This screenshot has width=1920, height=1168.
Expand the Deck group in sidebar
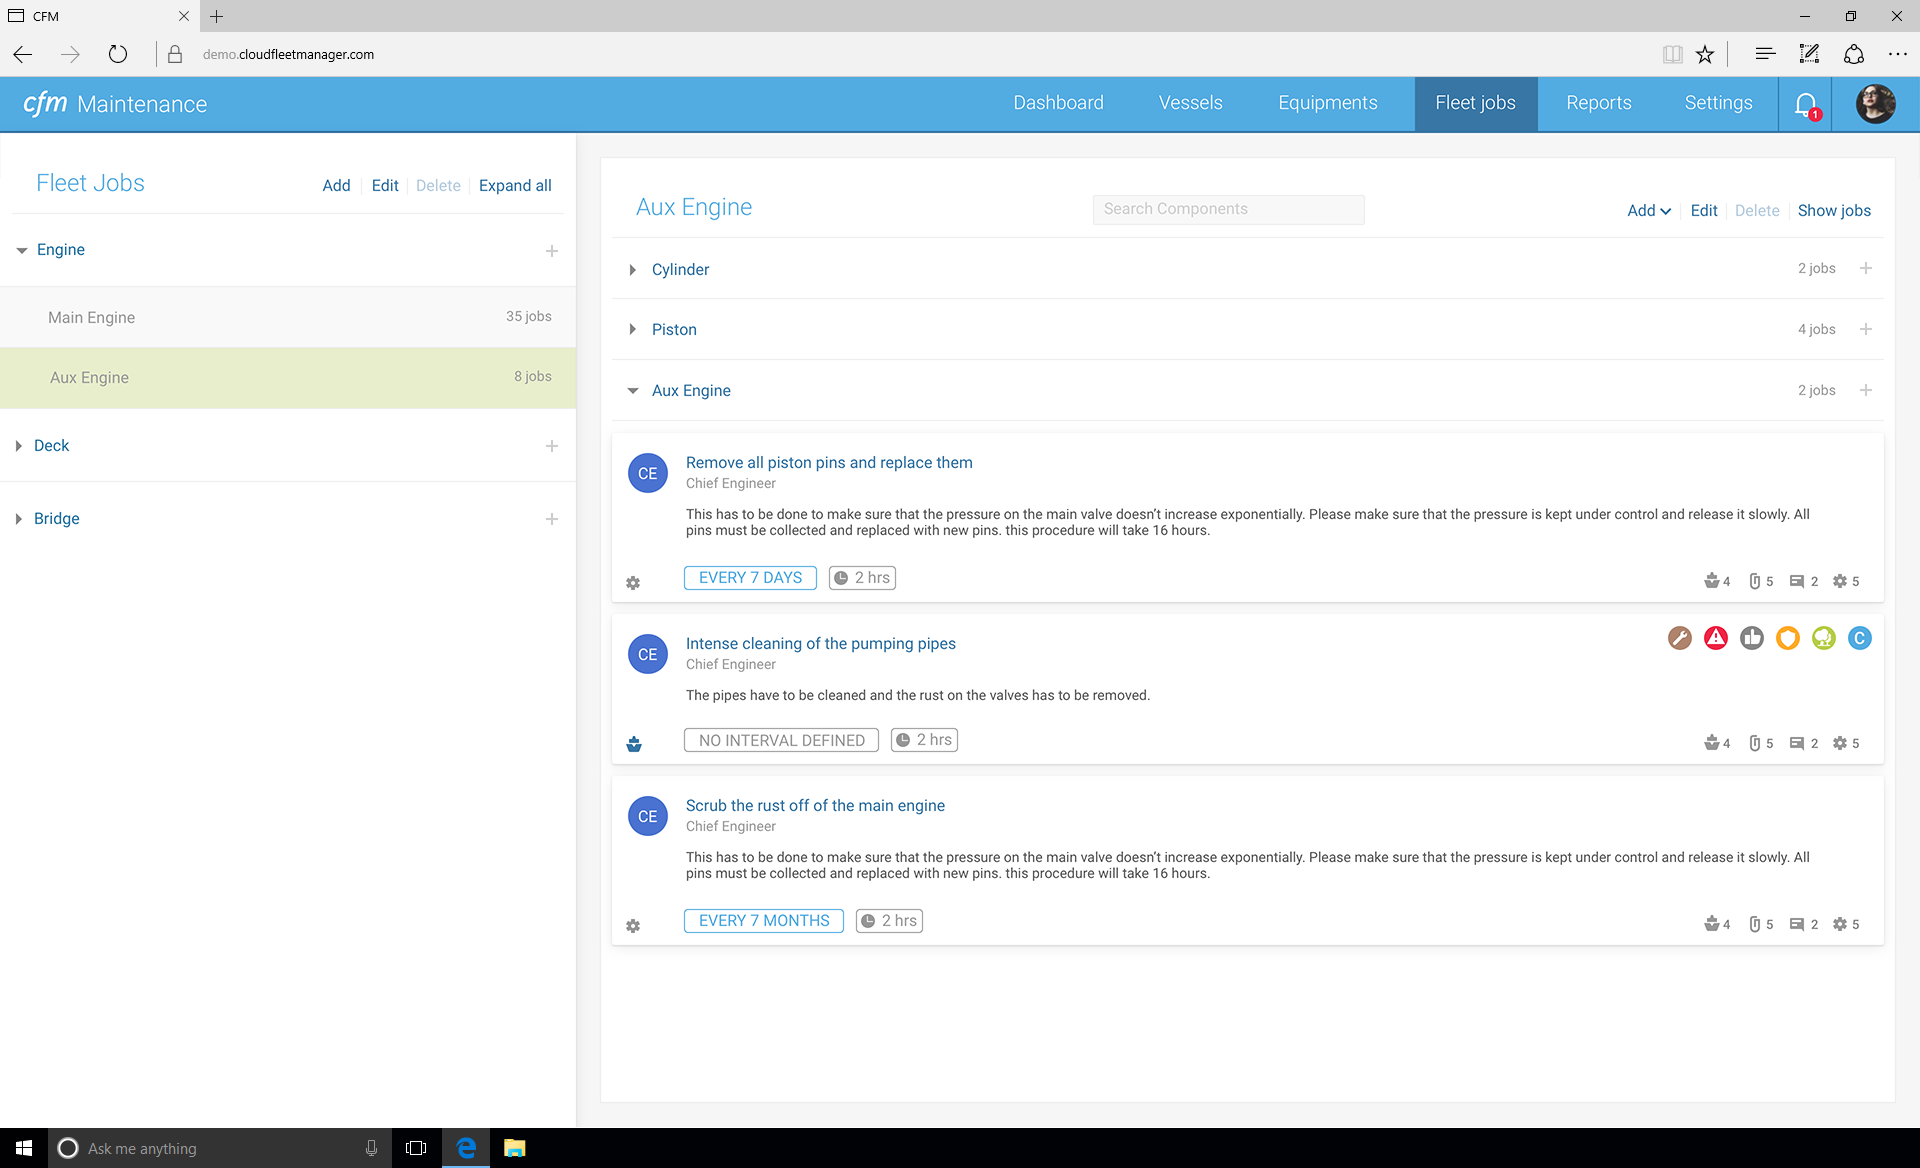click(19, 446)
